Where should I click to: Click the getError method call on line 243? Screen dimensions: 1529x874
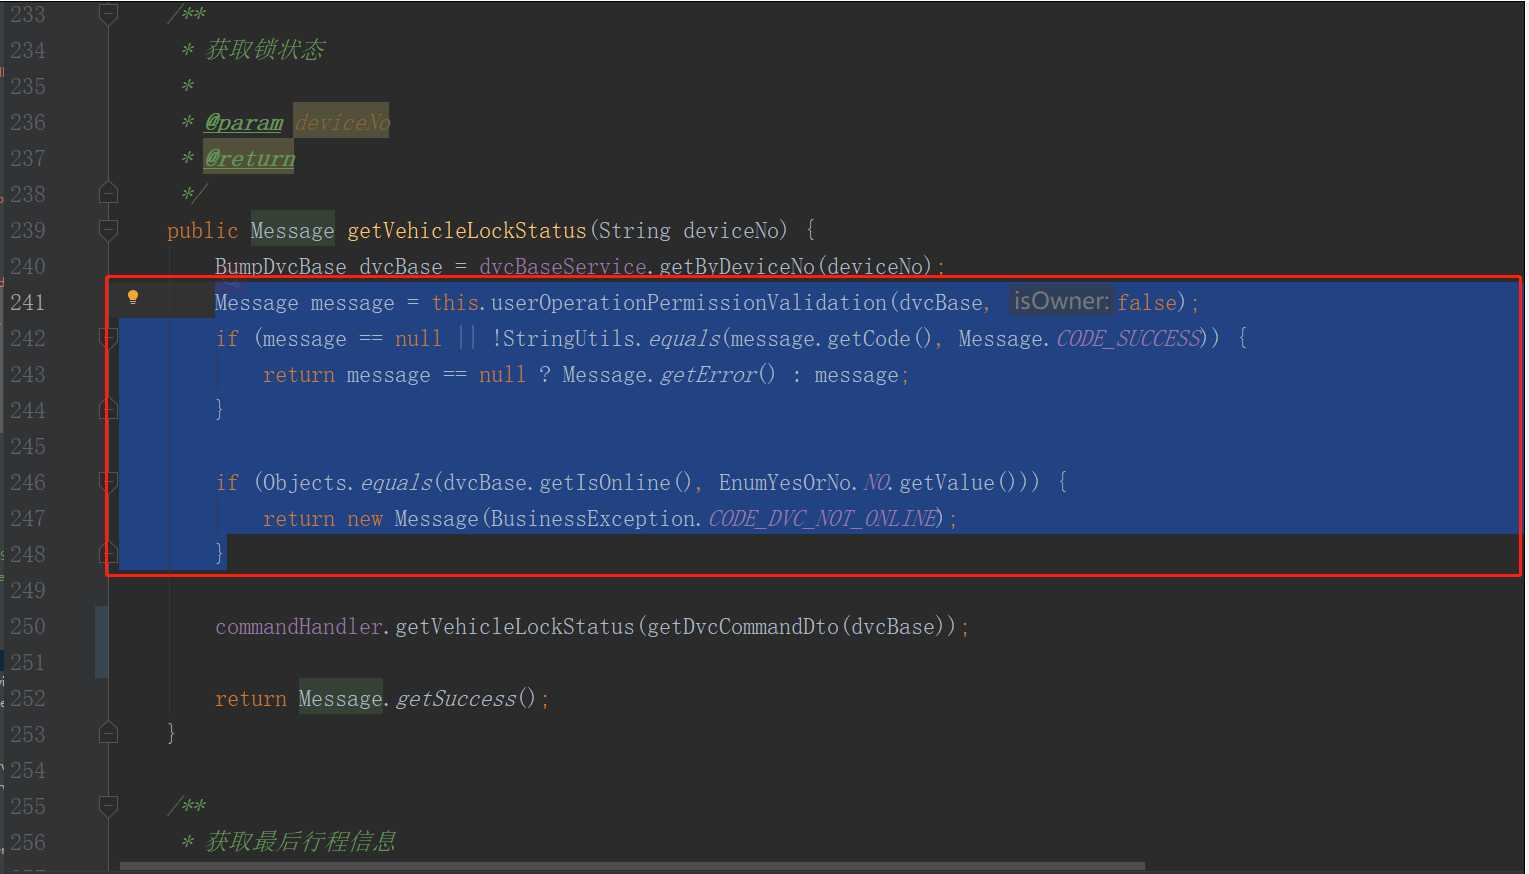pos(708,375)
